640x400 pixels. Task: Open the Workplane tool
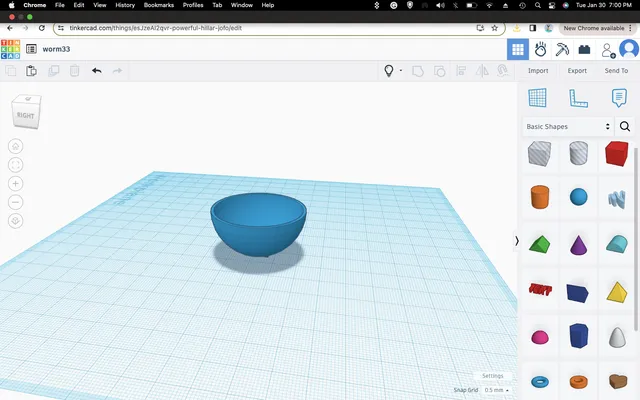537,98
